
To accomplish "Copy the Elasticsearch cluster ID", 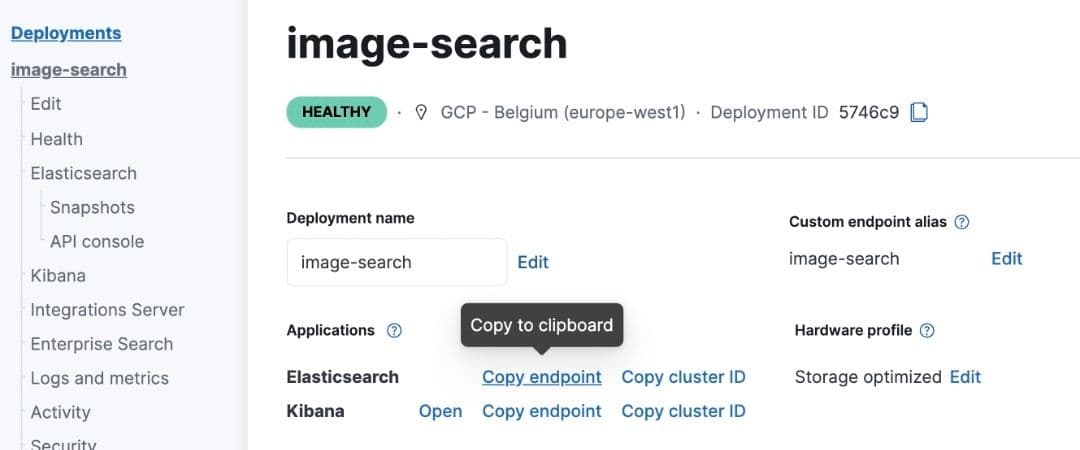I will 683,377.
